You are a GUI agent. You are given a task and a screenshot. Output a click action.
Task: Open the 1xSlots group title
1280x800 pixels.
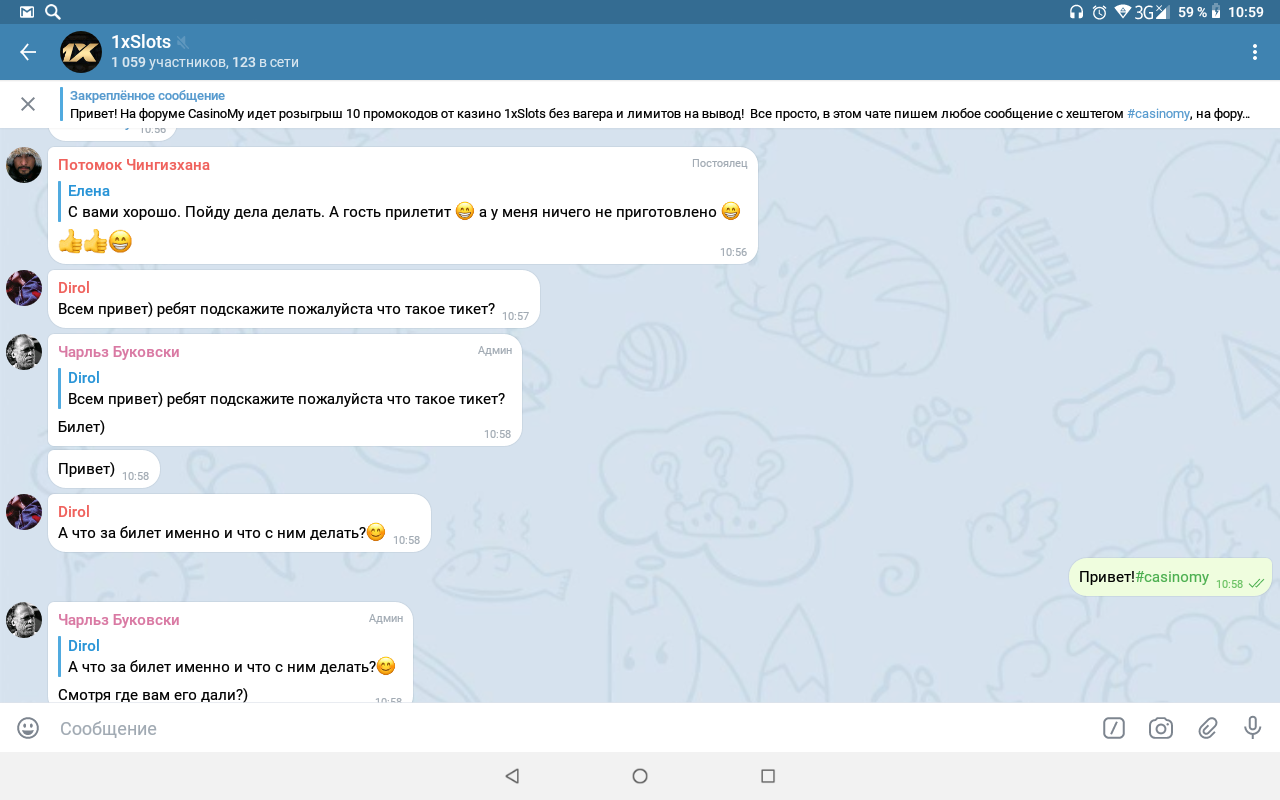coord(141,42)
